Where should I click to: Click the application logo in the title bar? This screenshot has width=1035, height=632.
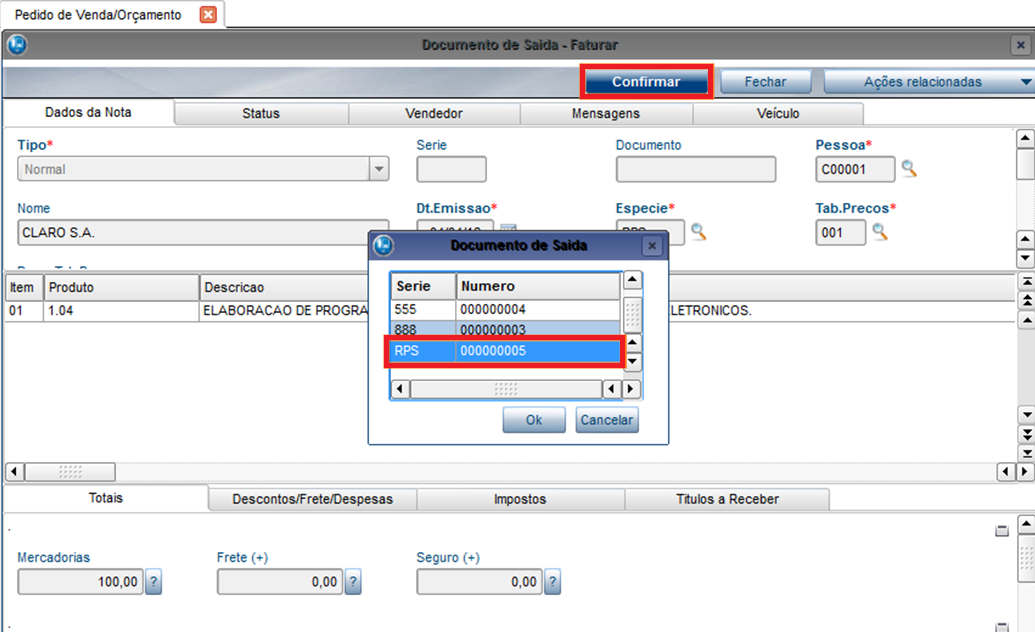(x=17, y=45)
